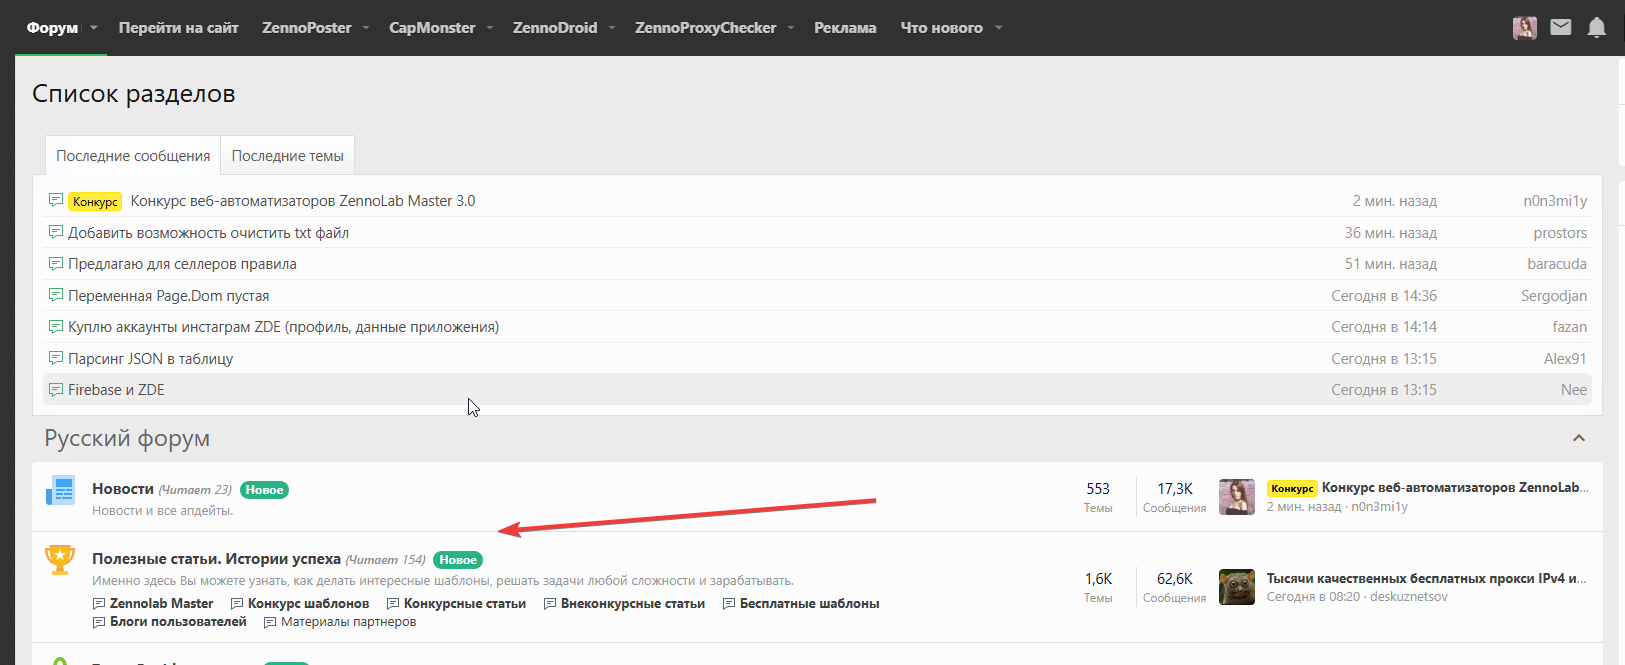
Task: Open thread Переменная Page.Dom пустая
Action: (x=168, y=296)
